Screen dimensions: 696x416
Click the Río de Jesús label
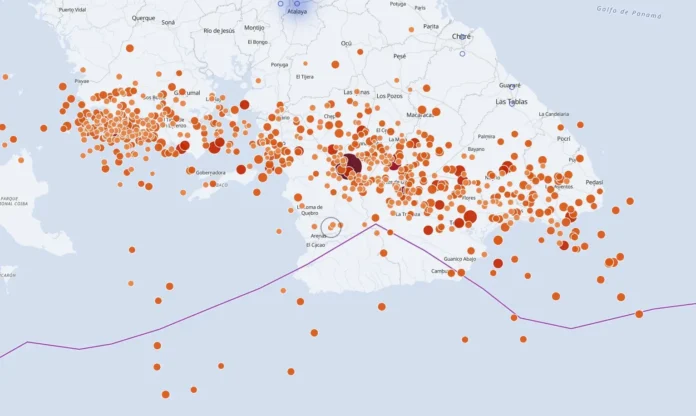click(219, 31)
